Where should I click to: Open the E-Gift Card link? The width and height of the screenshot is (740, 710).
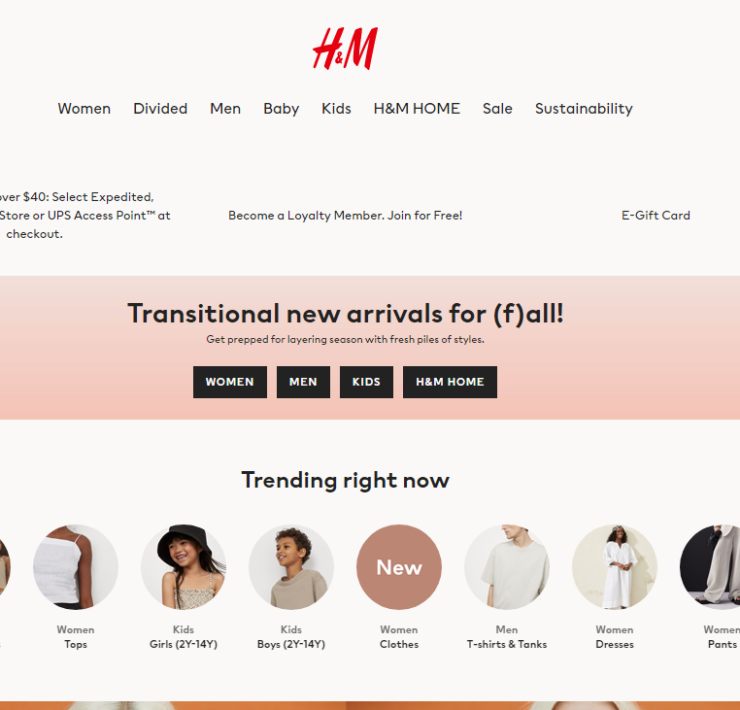point(656,215)
